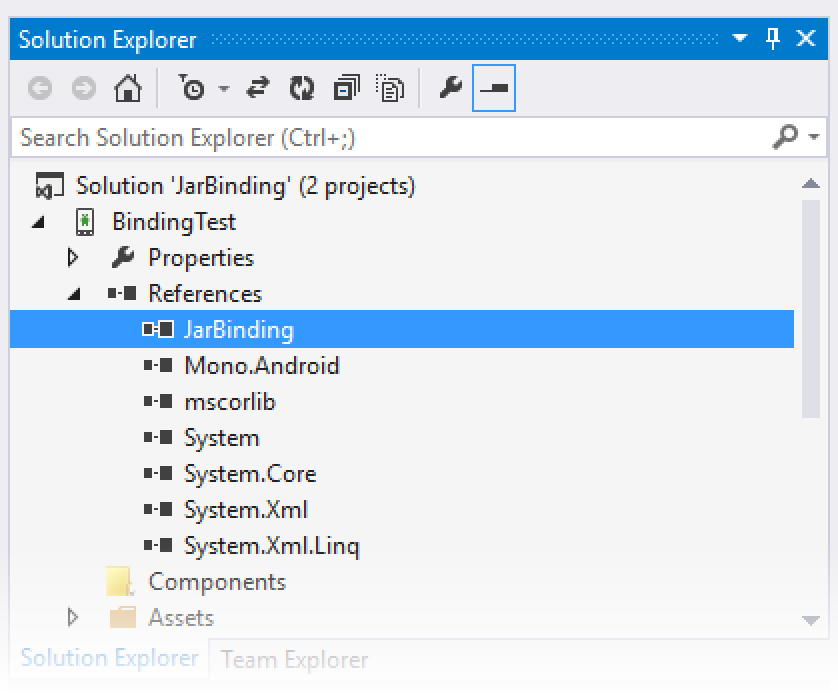Toggle the Preview Selected Items button
The image size is (838, 696).
pos(494,89)
